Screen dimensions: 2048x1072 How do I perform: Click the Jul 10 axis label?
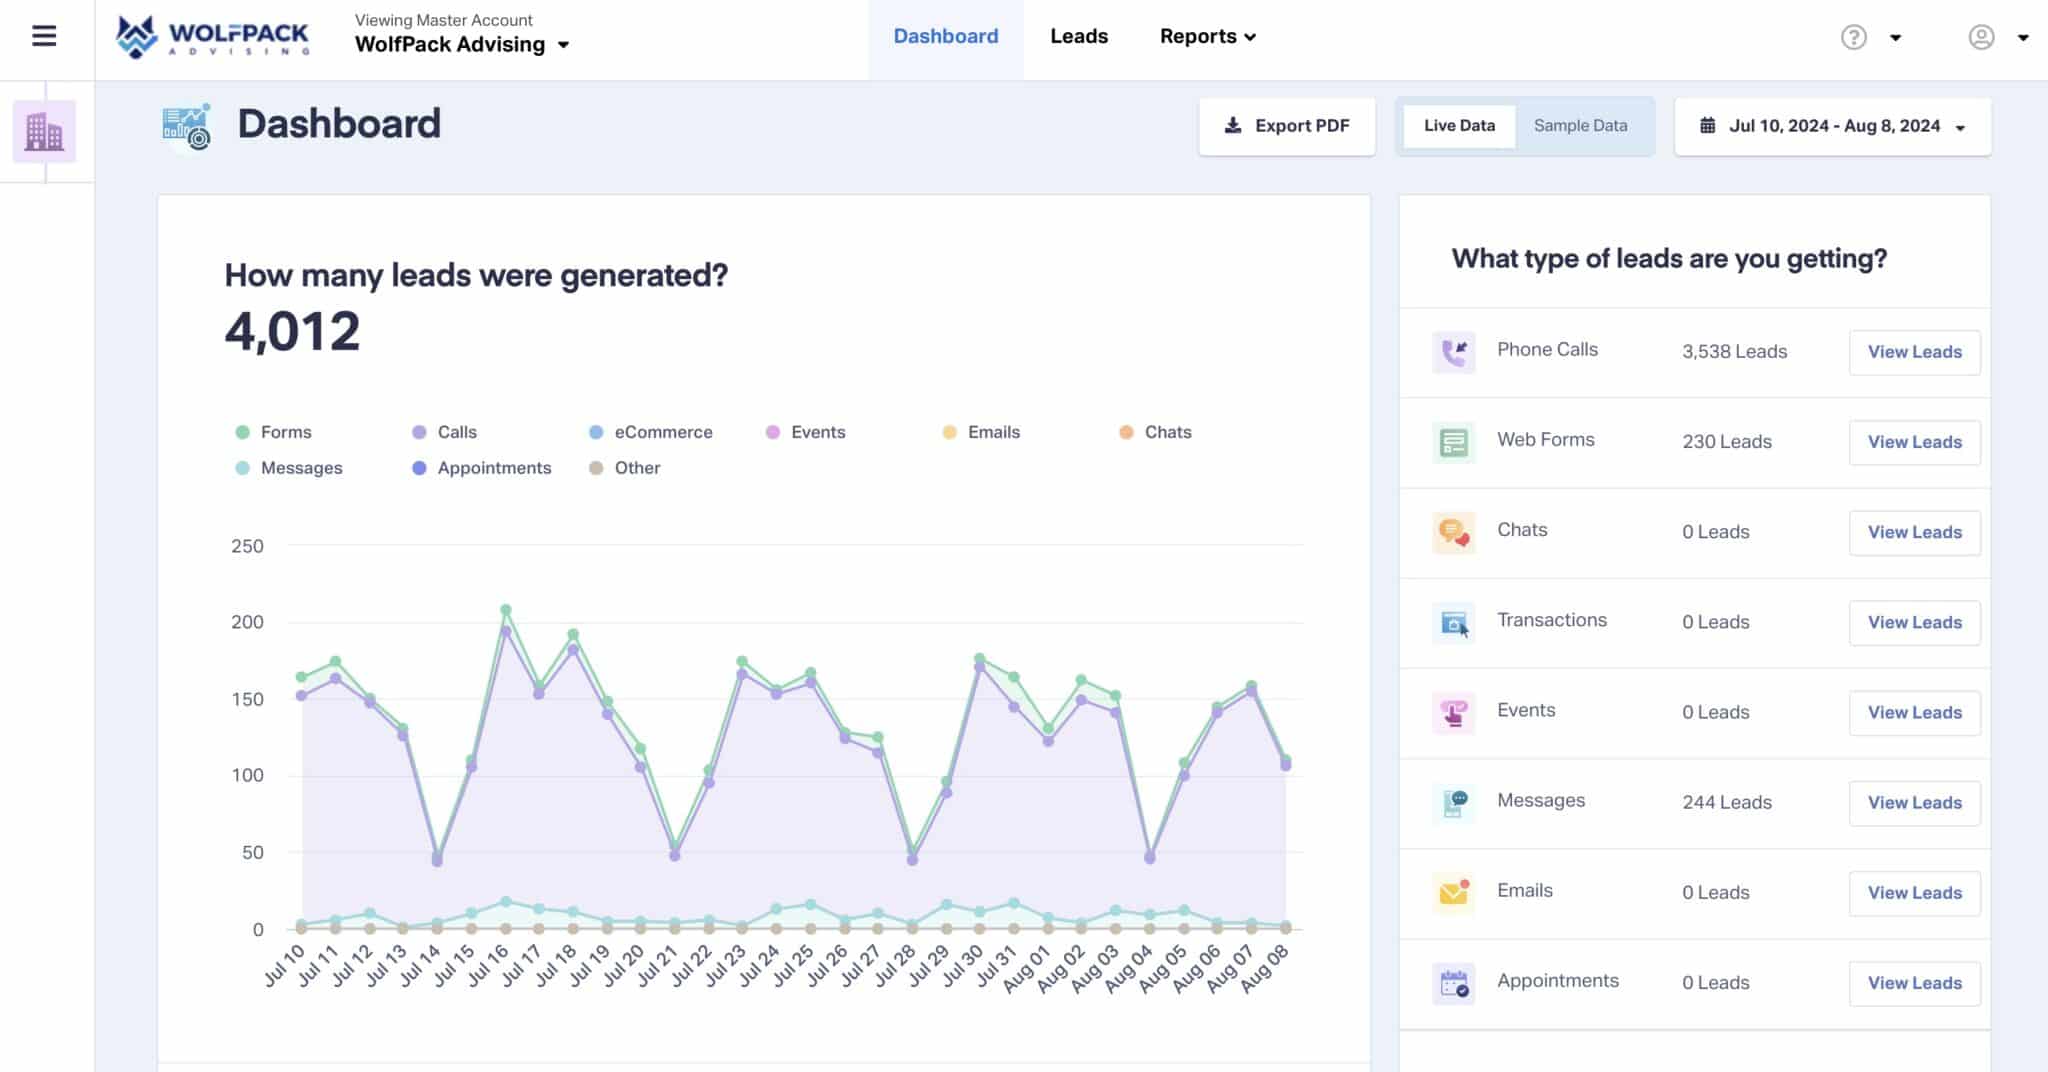[286, 966]
